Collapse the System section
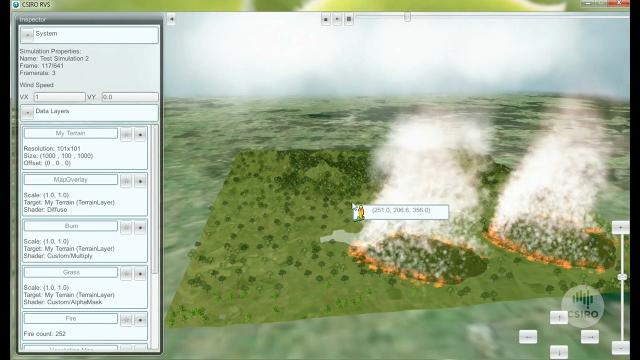 click(27, 35)
